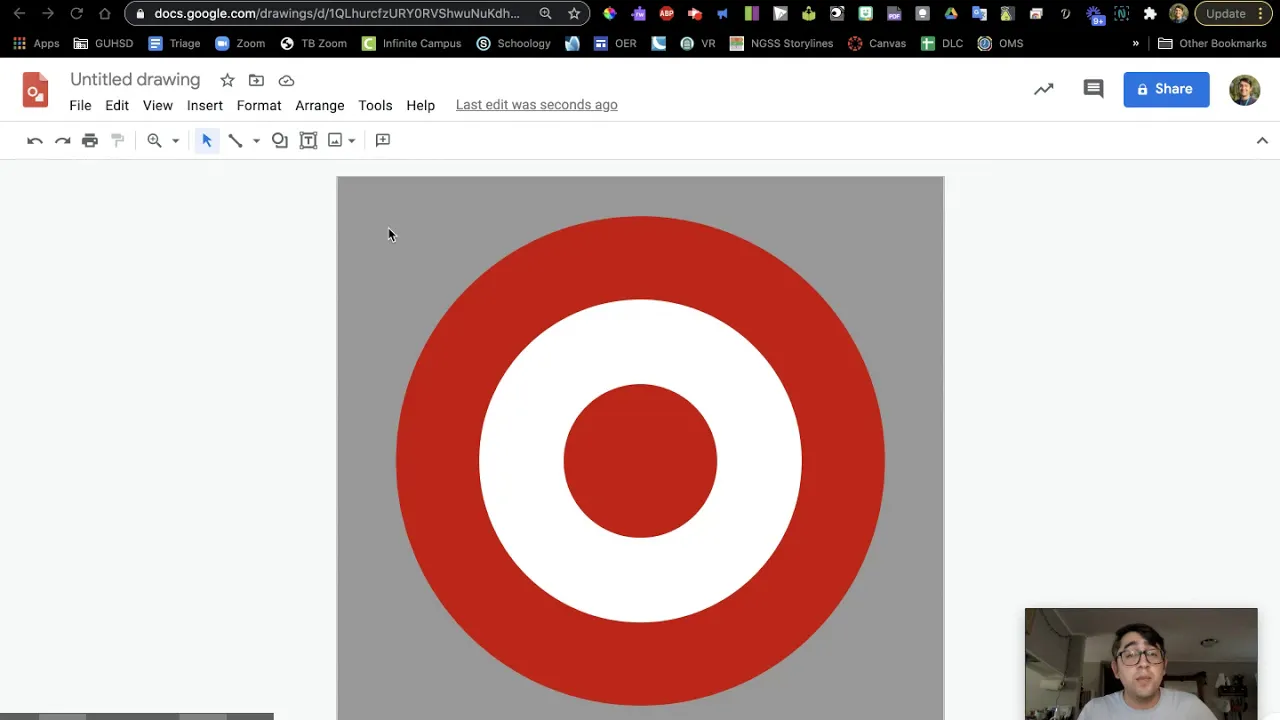Open Other Bookmarks folder
The width and height of the screenshot is (1280, 720).
pyautogui.click(x=1214, y=44)
